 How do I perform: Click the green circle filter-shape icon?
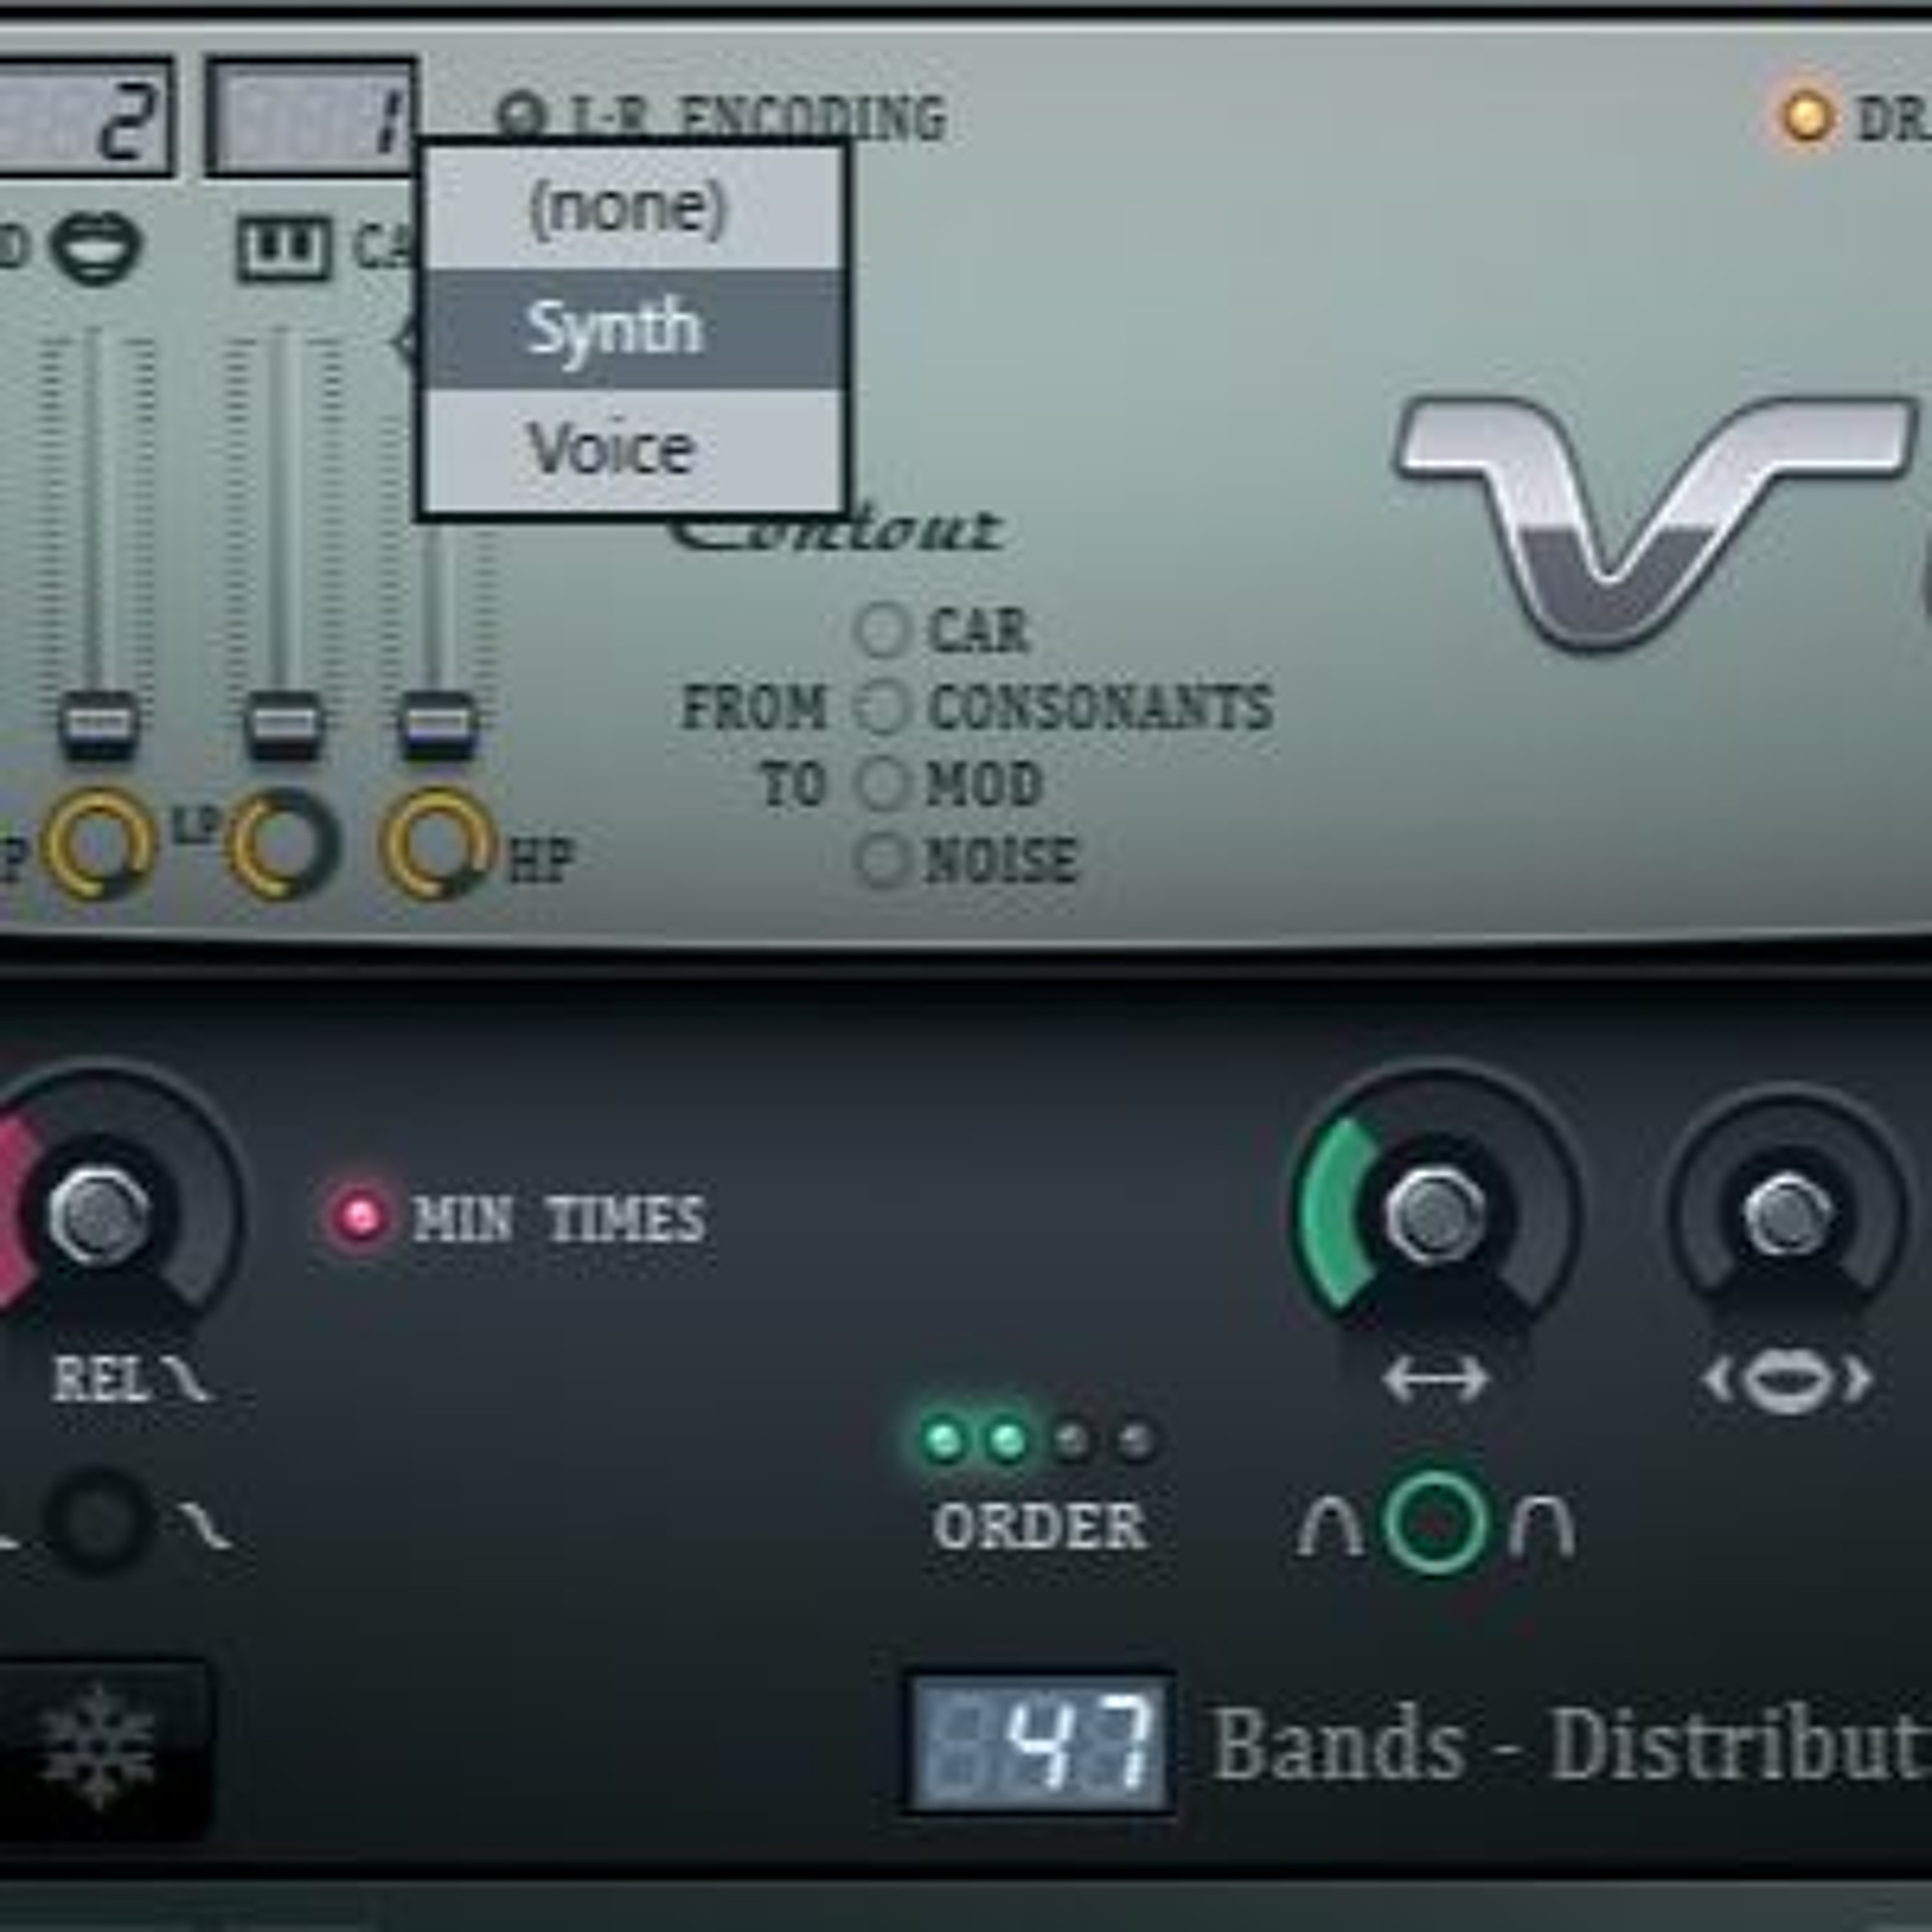1436,1523
